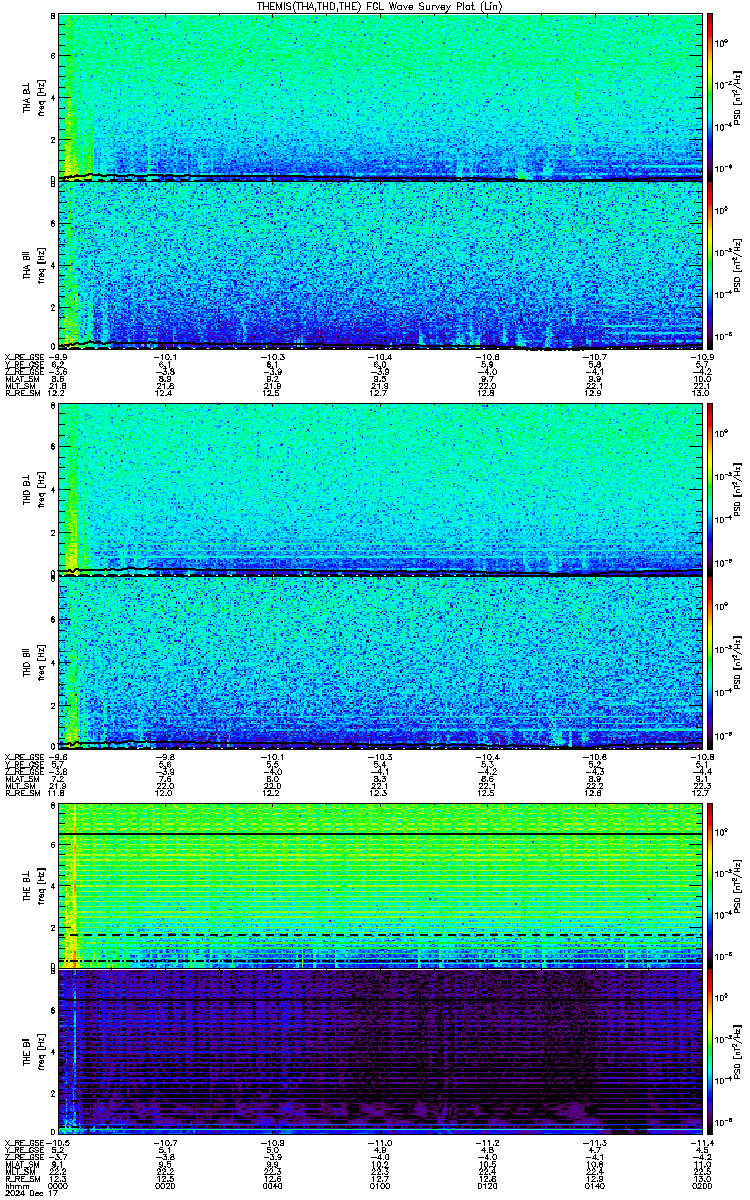The width and height of the screenshot is (750, 1200).
Task: Select the THD B∥ freq [Hz] axis label
Action: (x=37, y=663)
